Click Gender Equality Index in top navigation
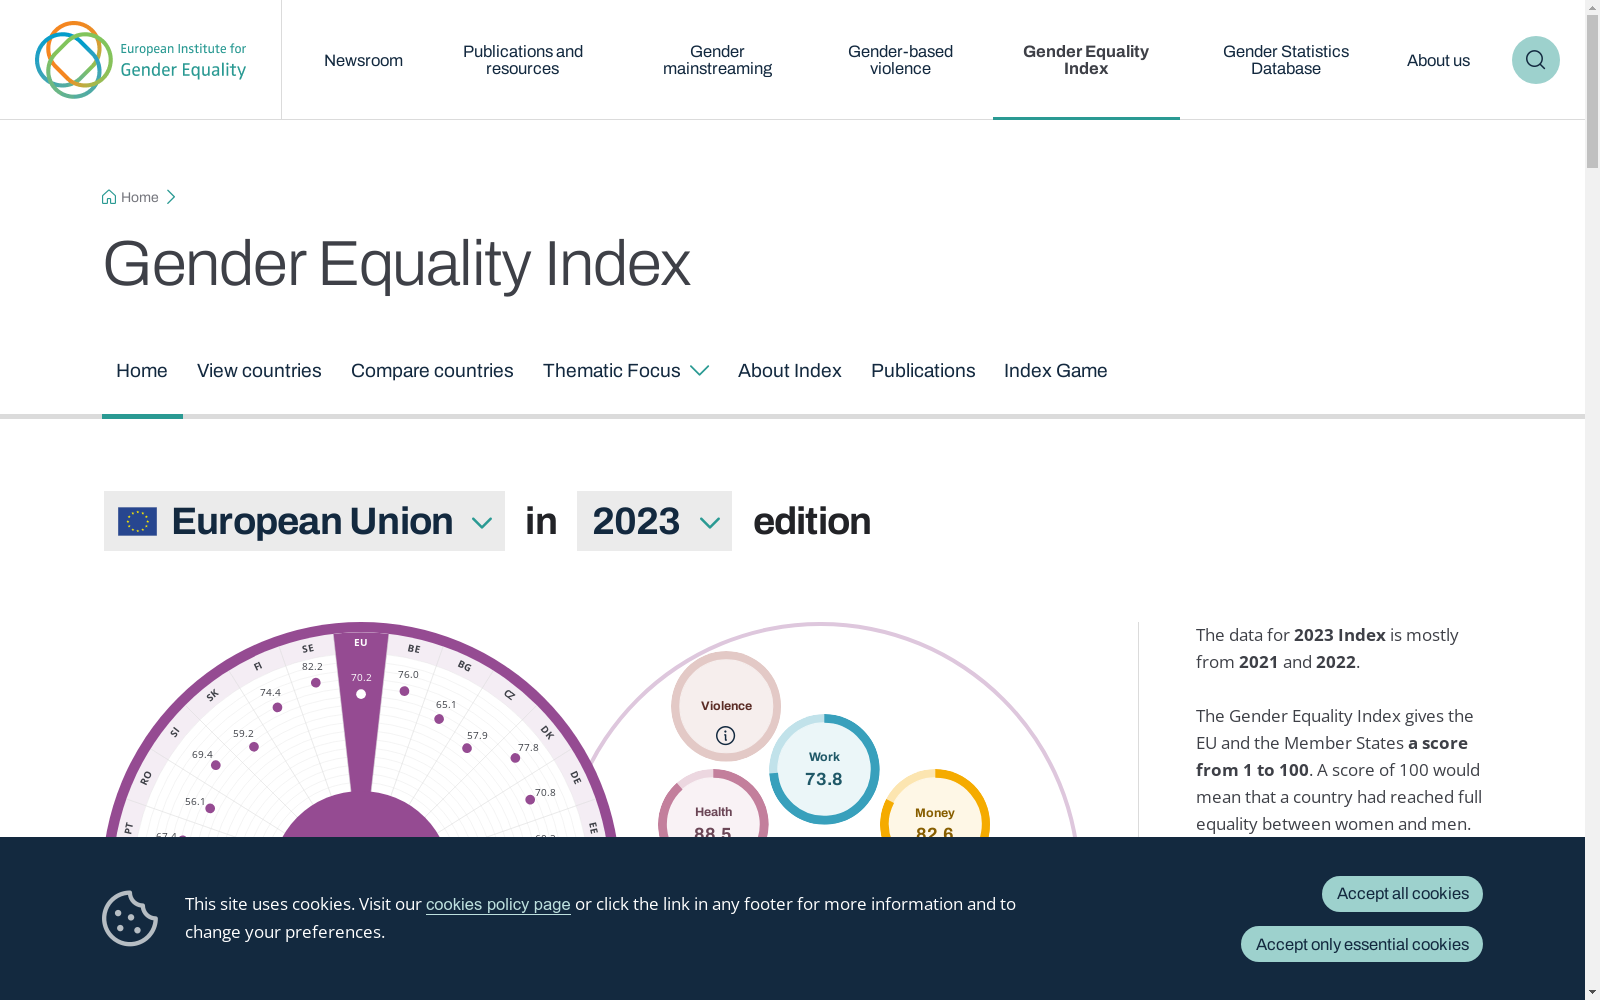Viewport: 1600px width, 1000px height. 1086,60
